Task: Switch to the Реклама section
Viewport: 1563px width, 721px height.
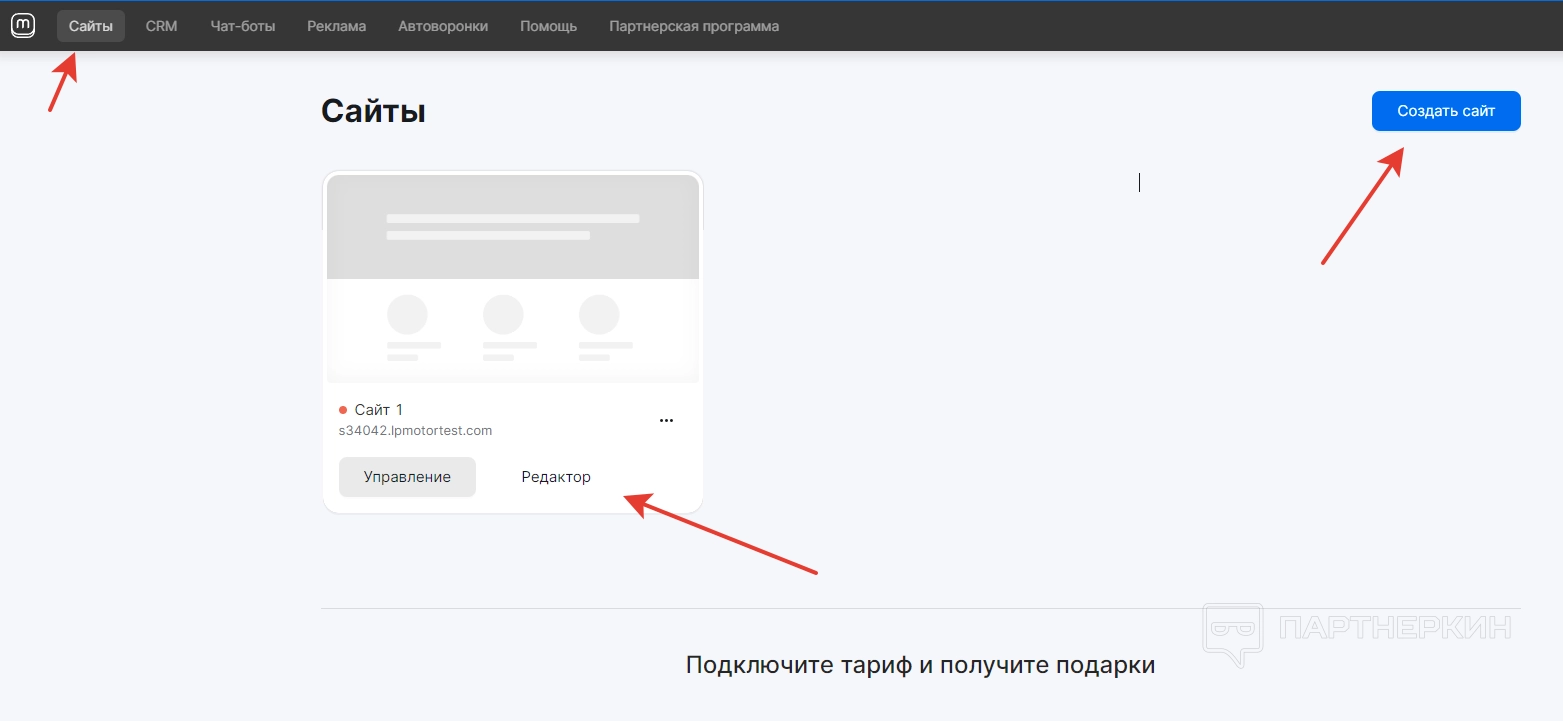Action: click(x=337, y=26)
